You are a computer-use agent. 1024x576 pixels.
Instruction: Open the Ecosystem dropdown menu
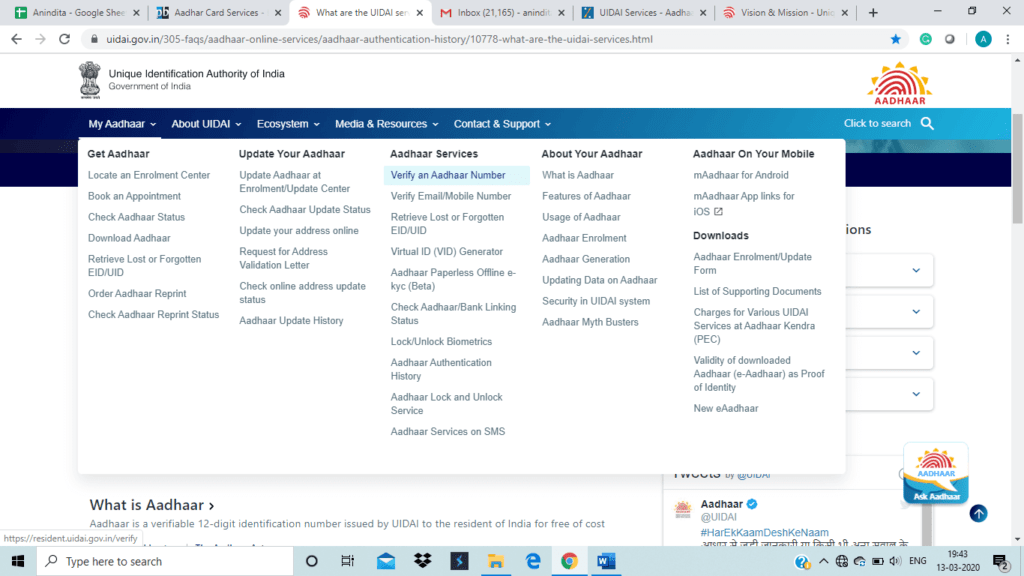tap(288, 124)
